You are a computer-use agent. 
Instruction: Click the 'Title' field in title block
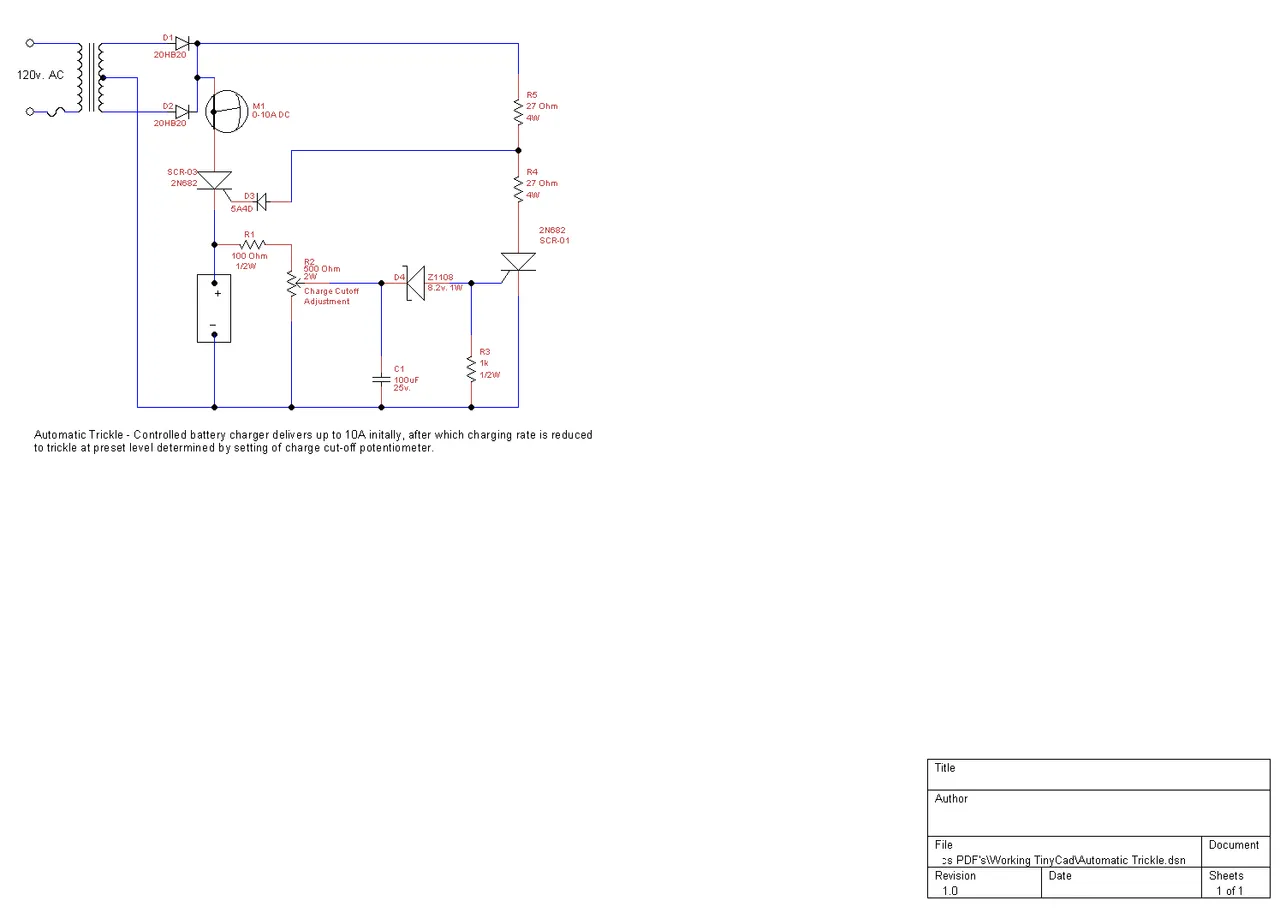1099,775
